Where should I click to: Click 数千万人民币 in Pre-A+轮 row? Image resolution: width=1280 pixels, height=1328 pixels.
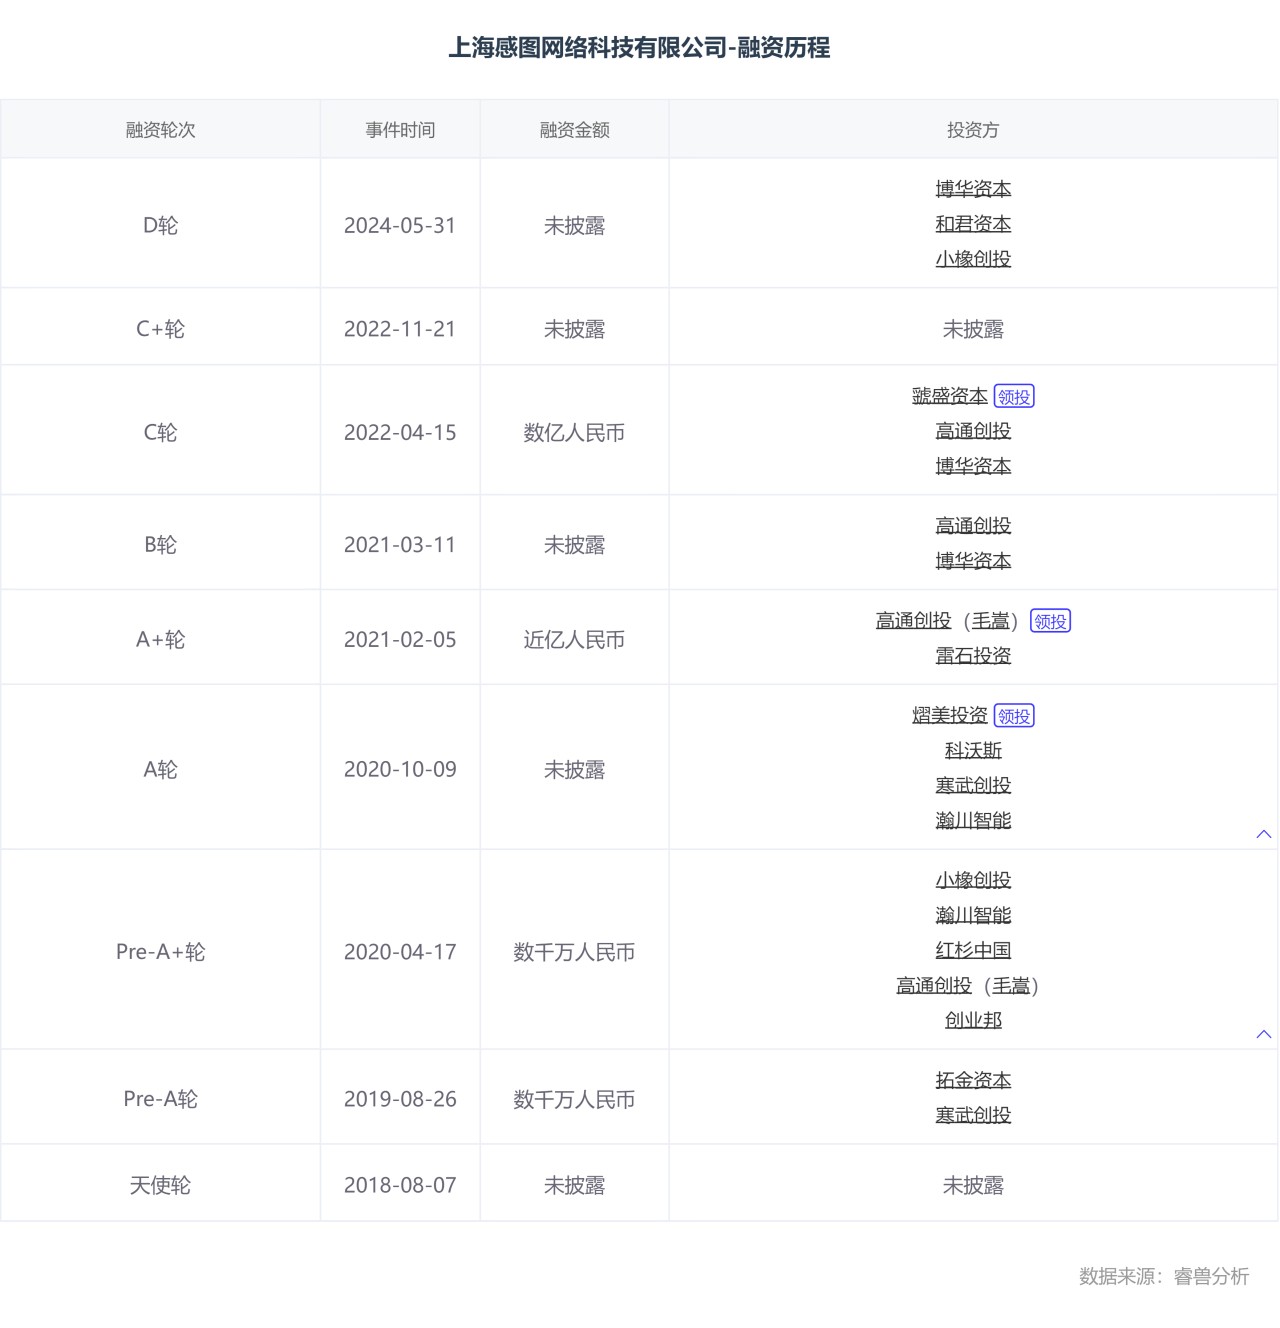click(574, 952)
